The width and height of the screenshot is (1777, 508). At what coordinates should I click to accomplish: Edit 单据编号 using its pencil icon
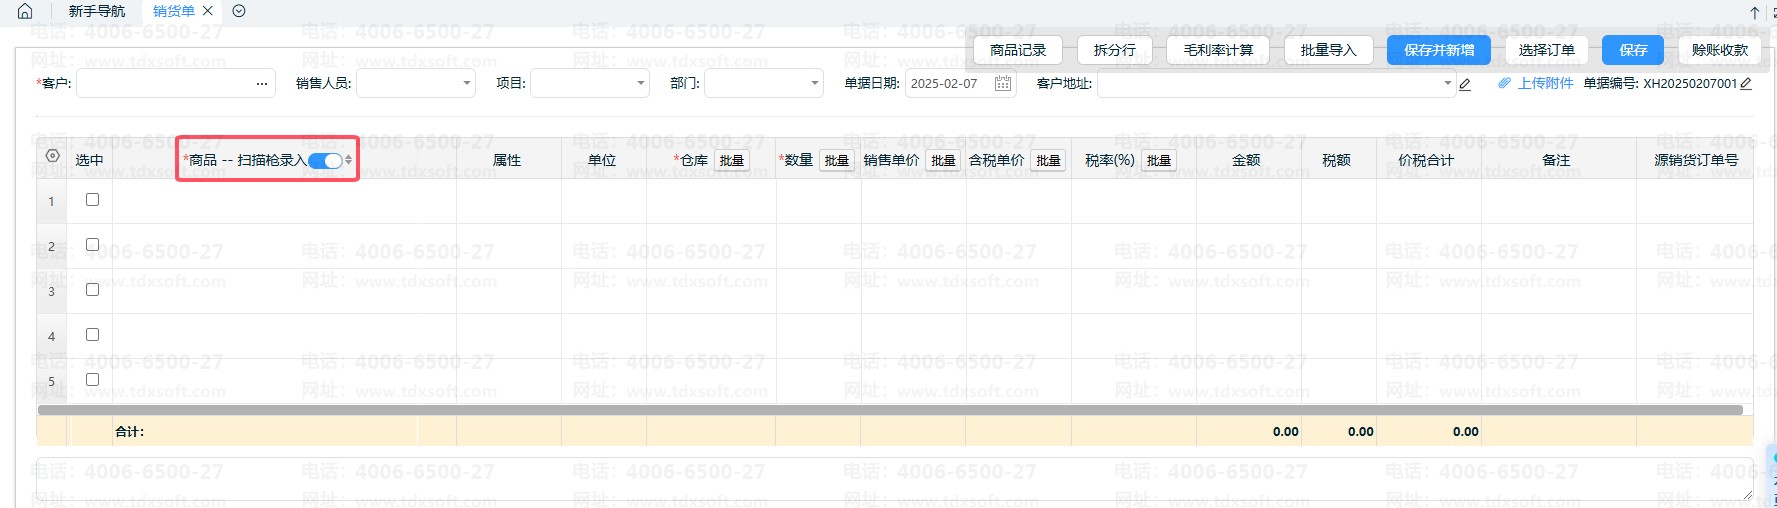pos(1746,84)
